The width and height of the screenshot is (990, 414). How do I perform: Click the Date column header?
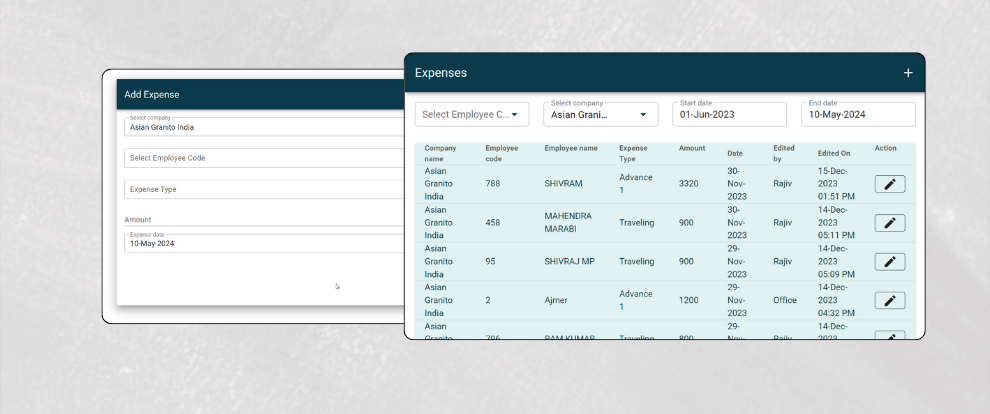click(735, 153)
